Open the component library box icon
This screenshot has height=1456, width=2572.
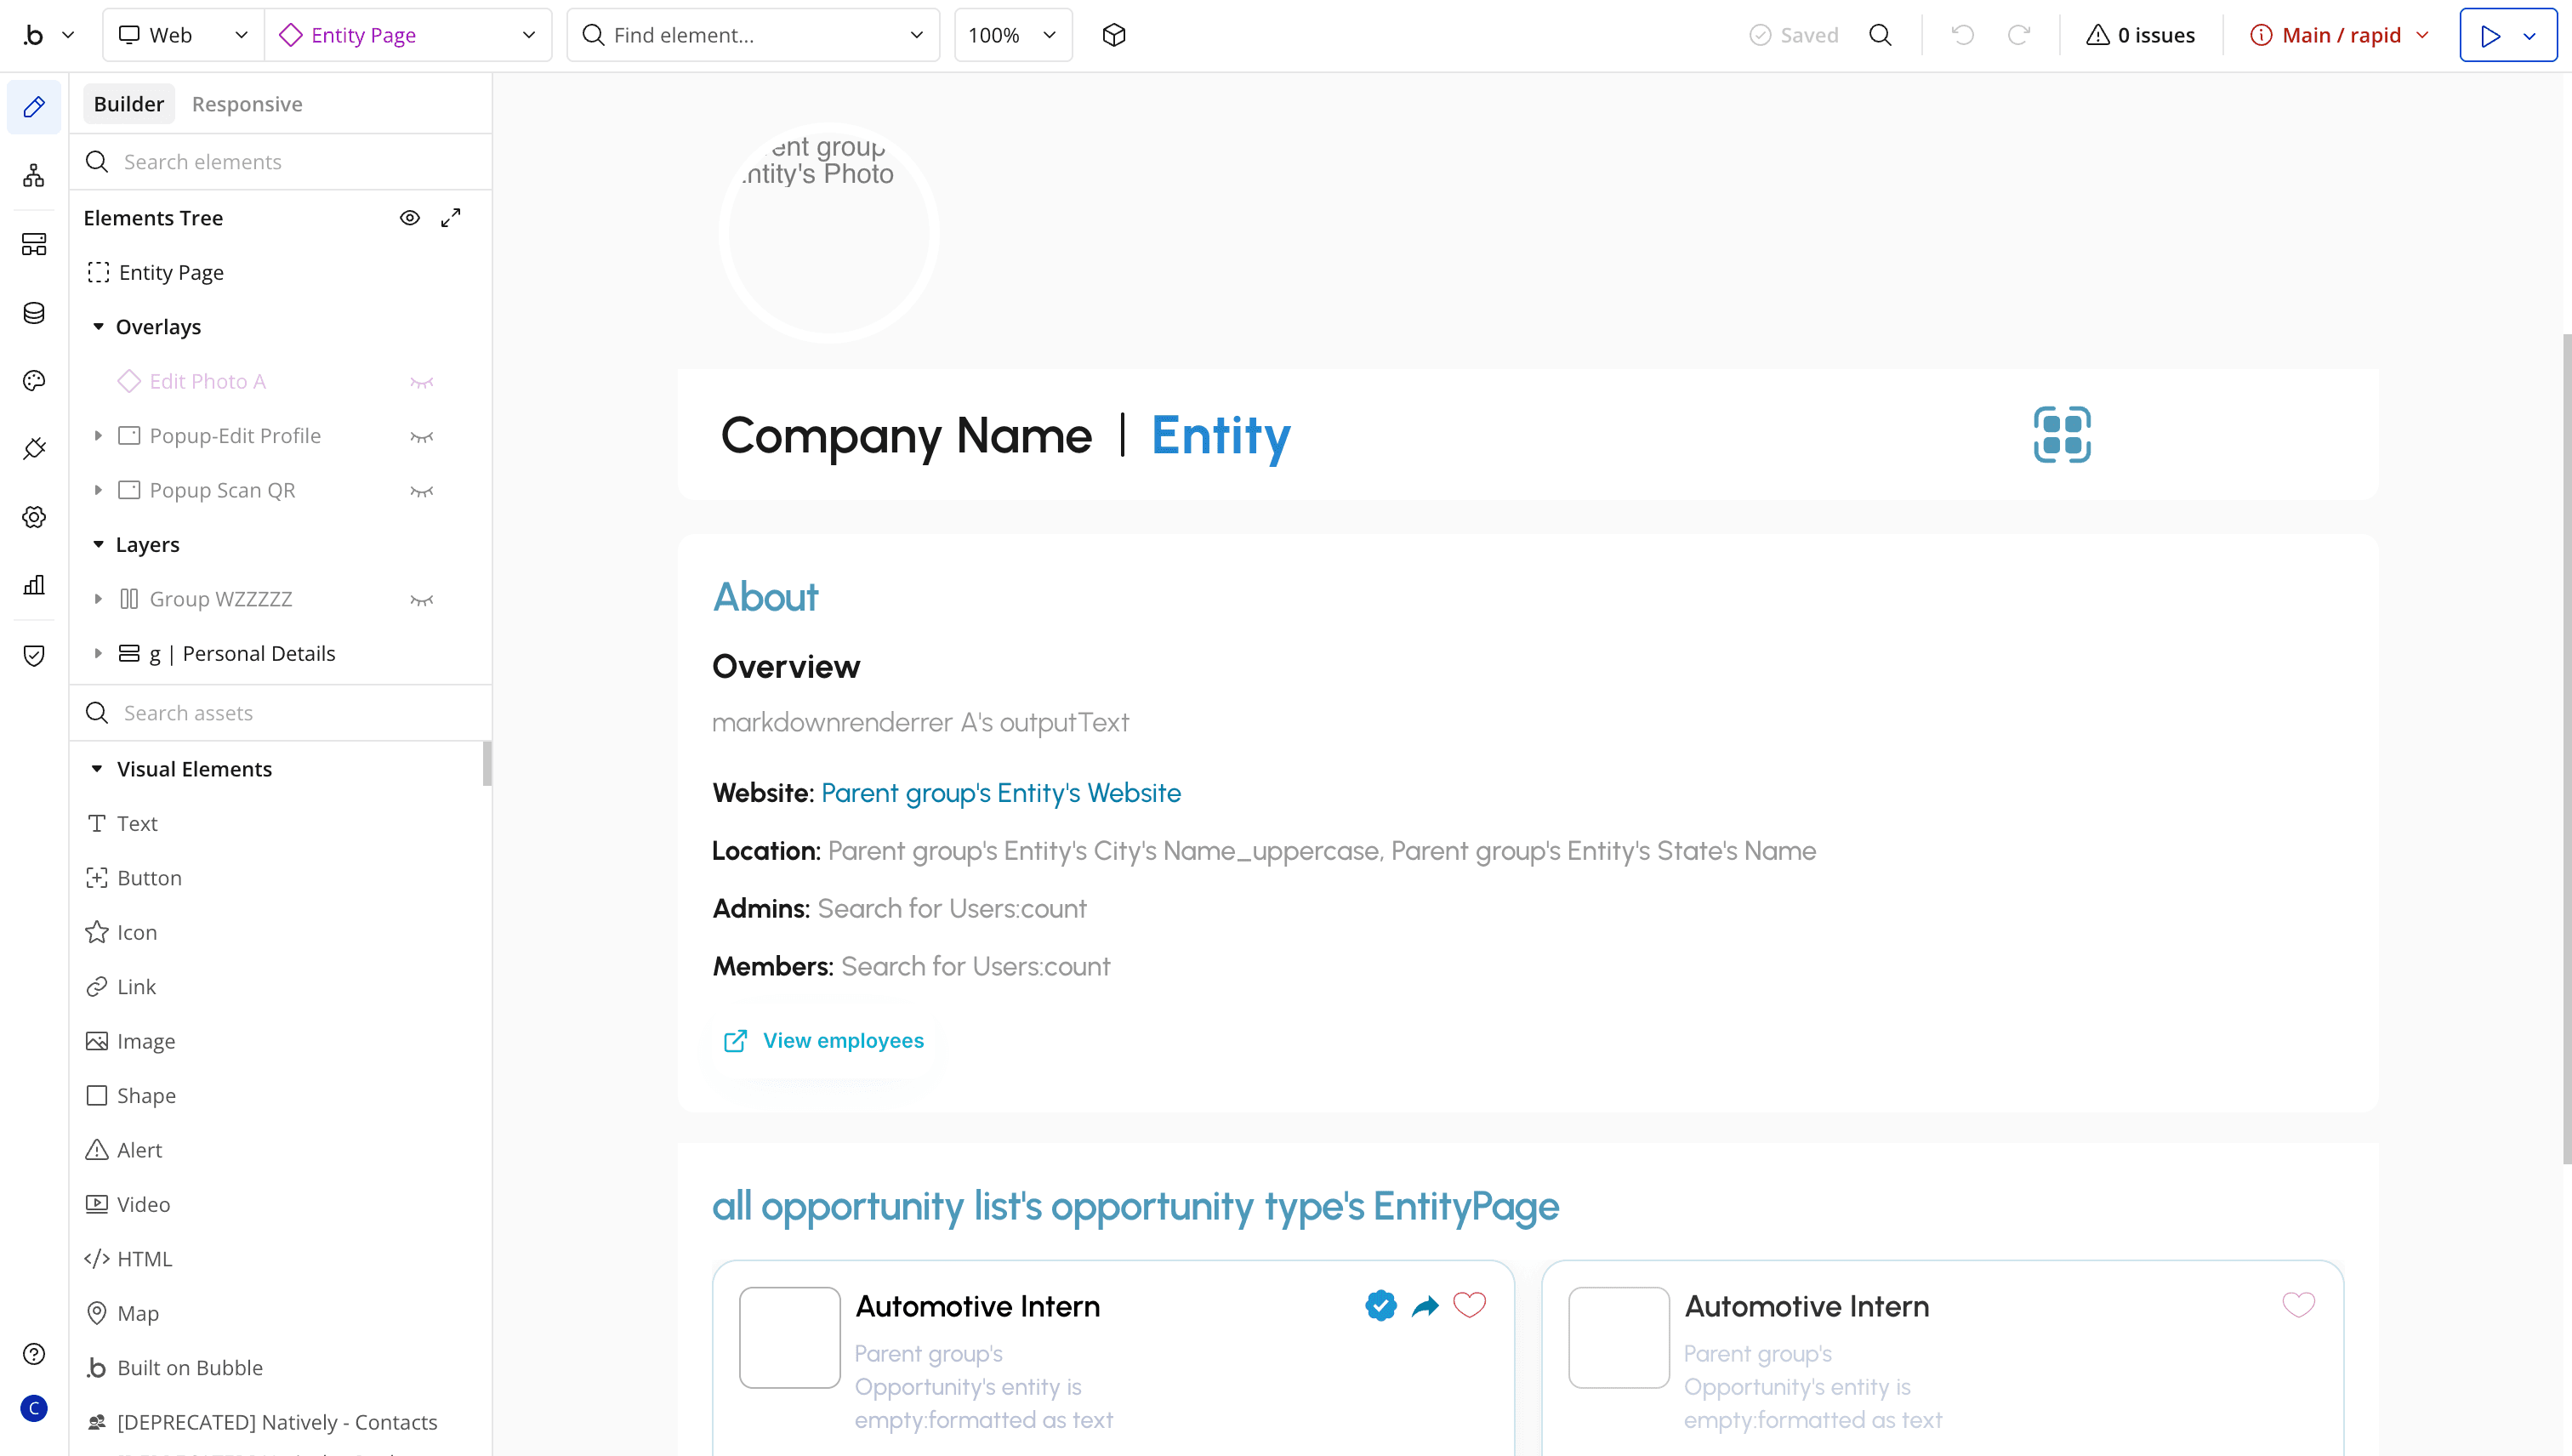(x=1113, y=35)
